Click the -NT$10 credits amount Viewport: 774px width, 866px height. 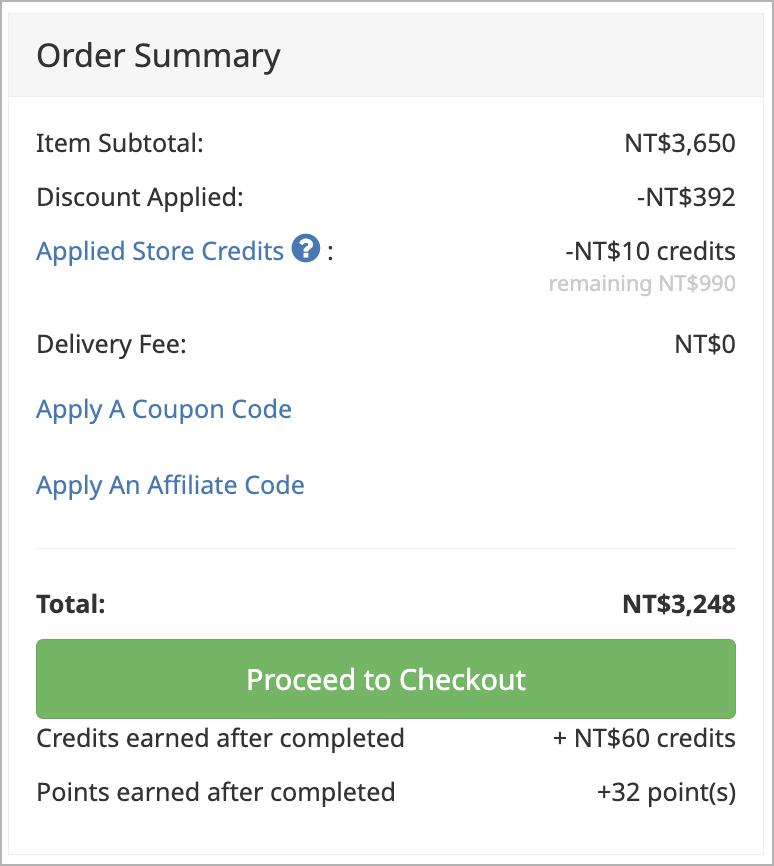pos(650,251)
